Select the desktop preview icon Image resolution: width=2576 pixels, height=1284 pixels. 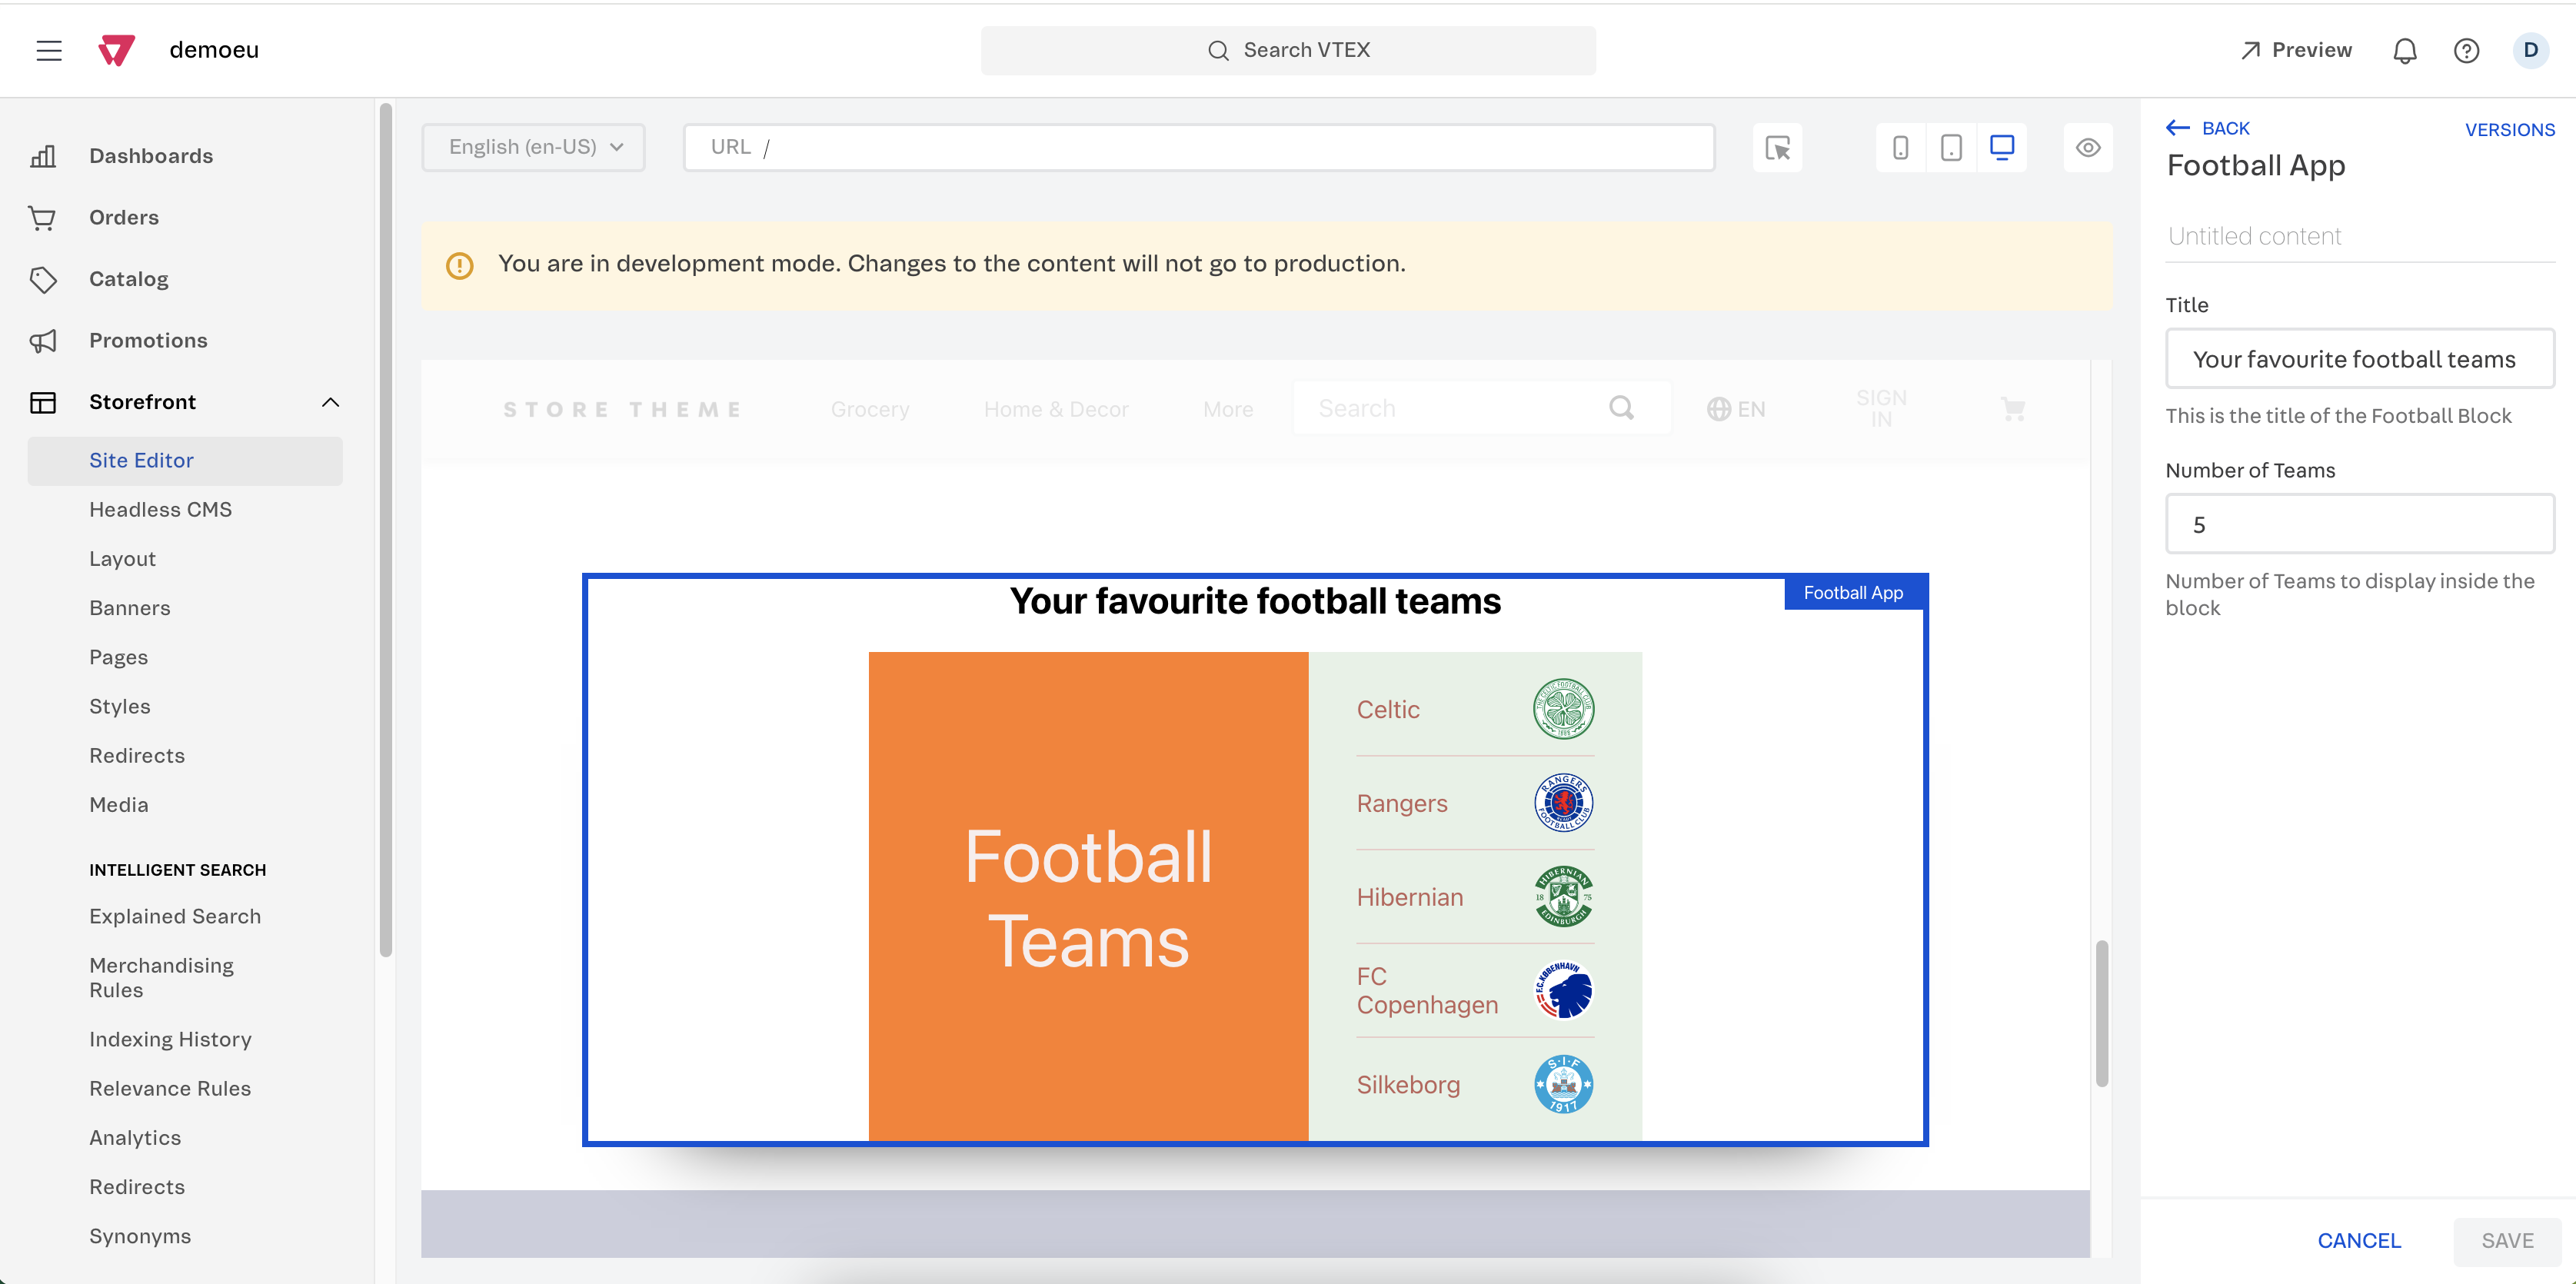(x=2002, y=146)
